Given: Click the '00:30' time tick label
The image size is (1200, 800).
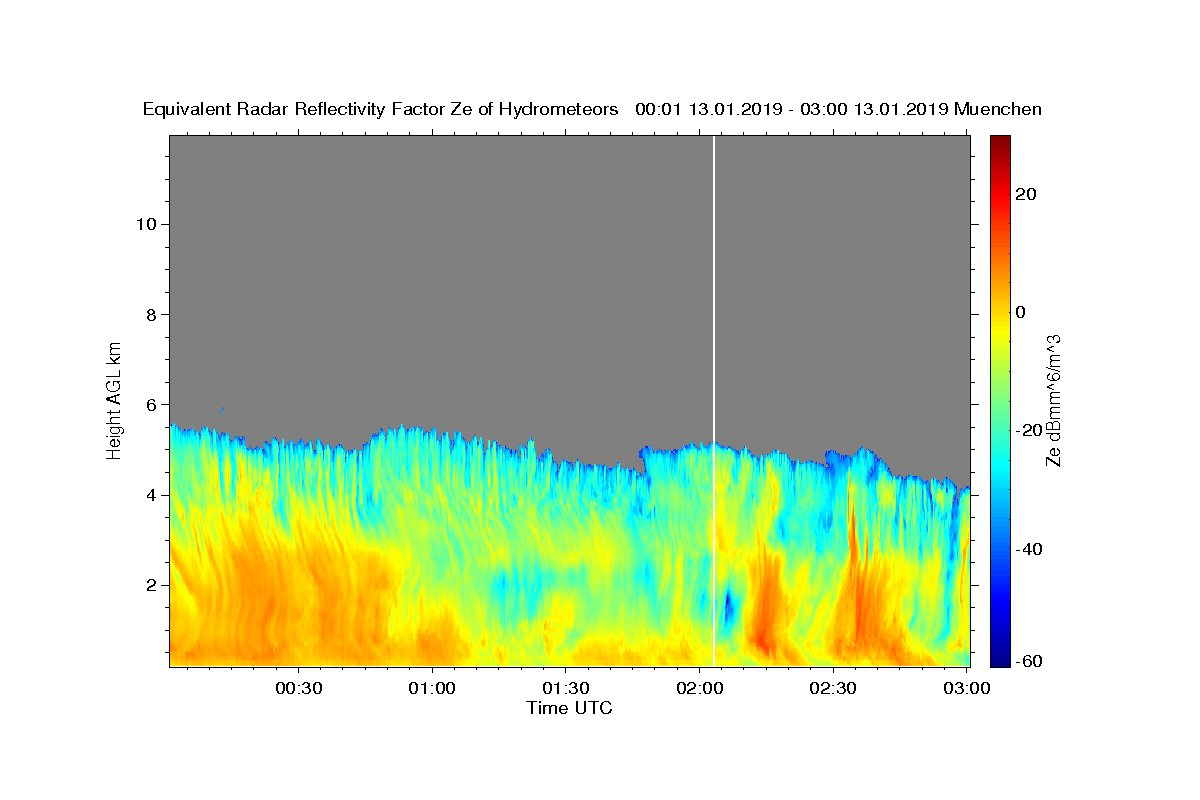Looking at the screenshot, I should click(x=299, y=688).
